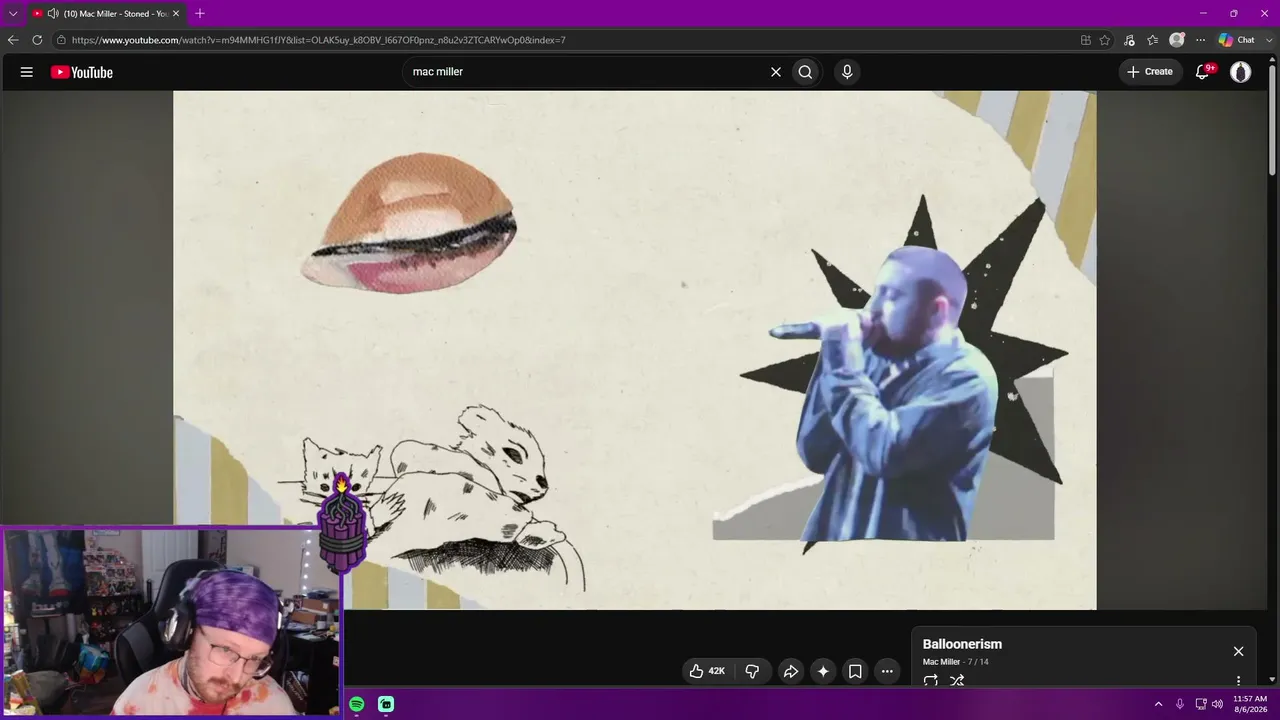Click the search magnifier button

pyautogui.click(x=805, y=72)
